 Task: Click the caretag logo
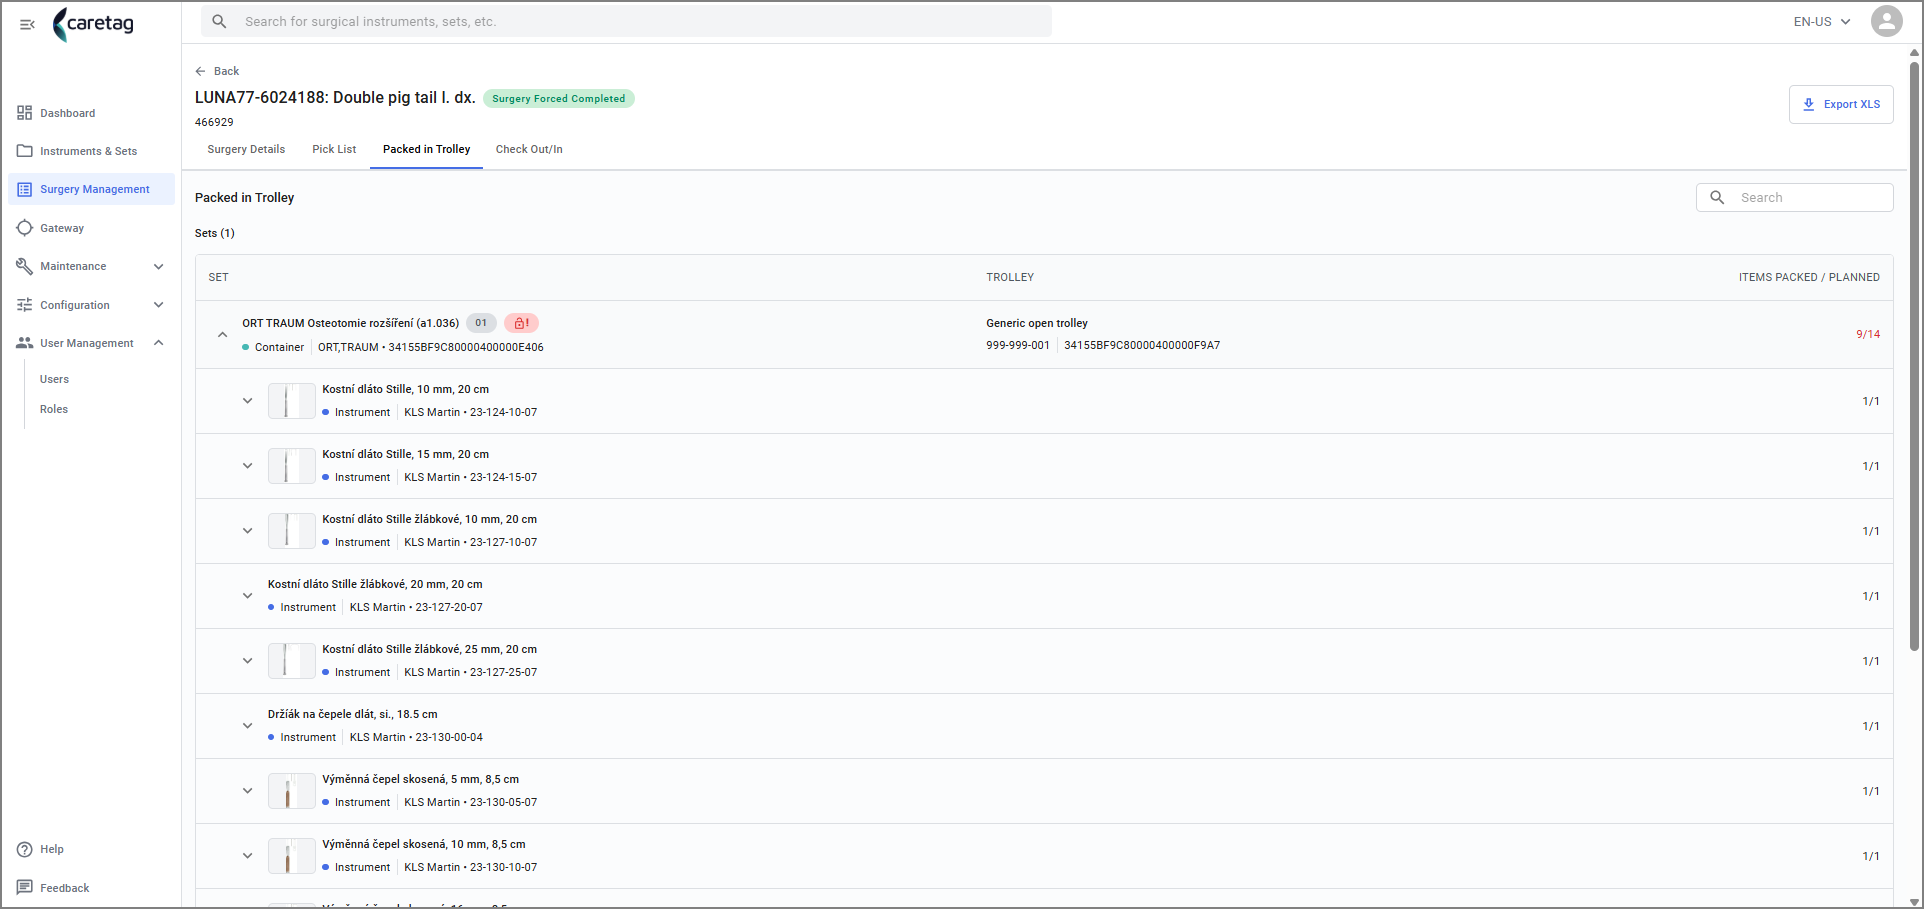(93, 24)
